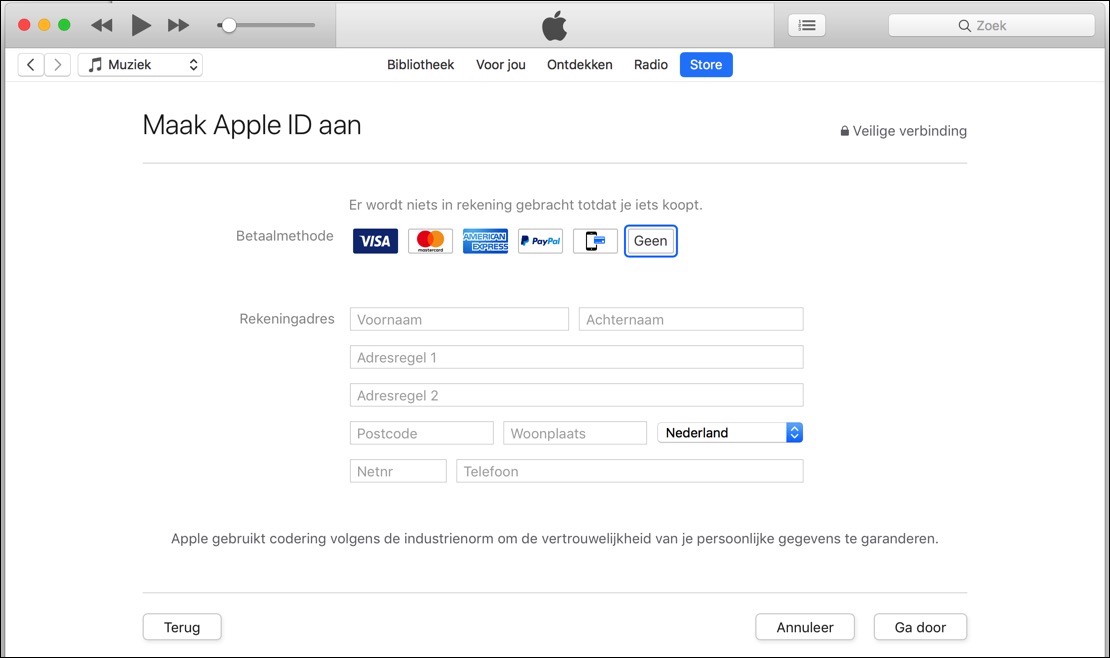The height and width of the screenshot is (658, 1110).
Task: Click the Postcode field
Action: click(421, 433)
